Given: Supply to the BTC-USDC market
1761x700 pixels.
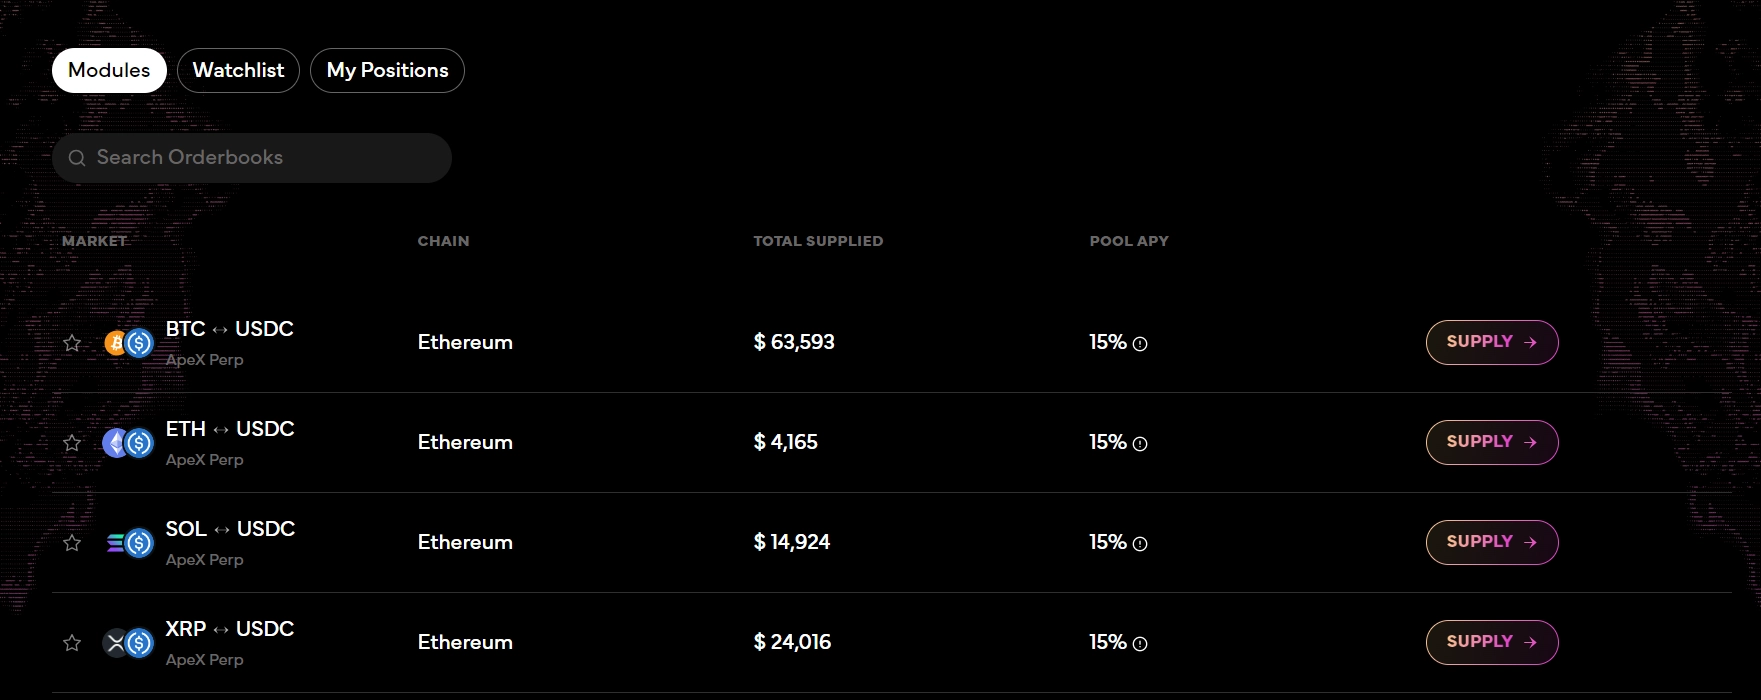Looking at the screenshot, I should point(1491,342).
